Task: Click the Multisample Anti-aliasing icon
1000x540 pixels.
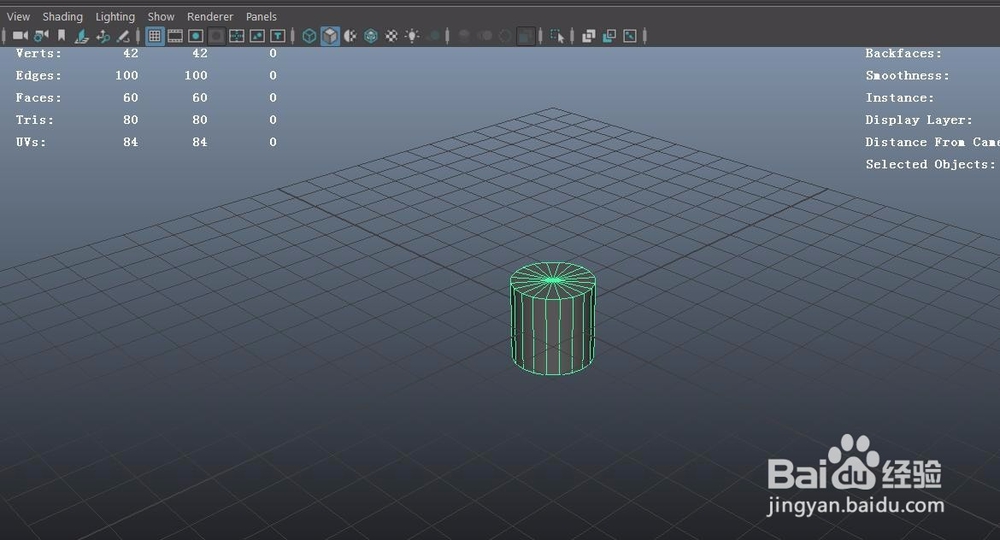Action: tap(505, 36)
